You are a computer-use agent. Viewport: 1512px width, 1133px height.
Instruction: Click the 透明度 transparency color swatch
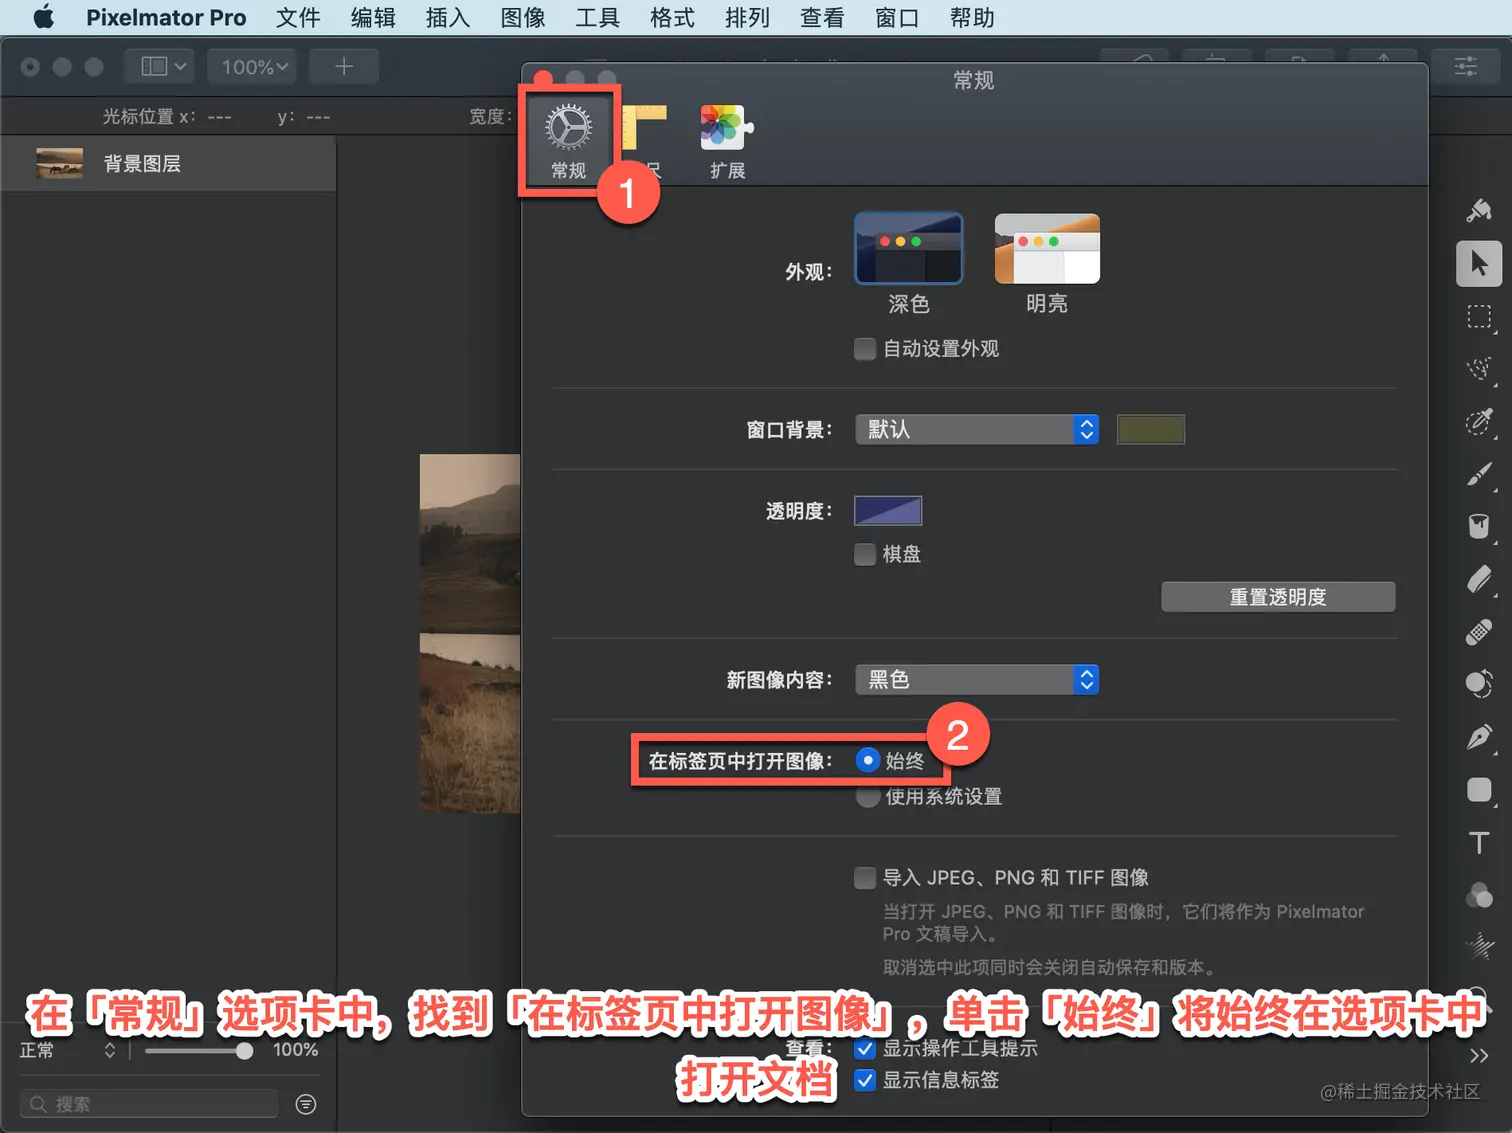pos(888,511)
